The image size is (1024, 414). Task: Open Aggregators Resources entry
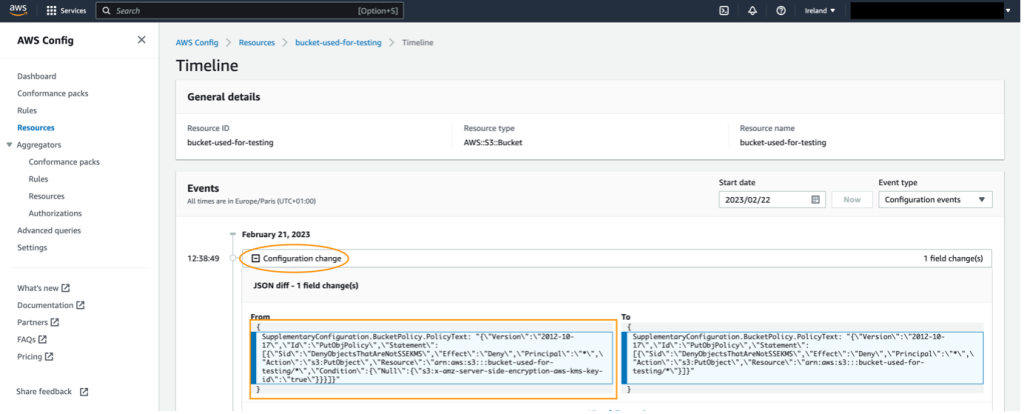pos(46,196)
